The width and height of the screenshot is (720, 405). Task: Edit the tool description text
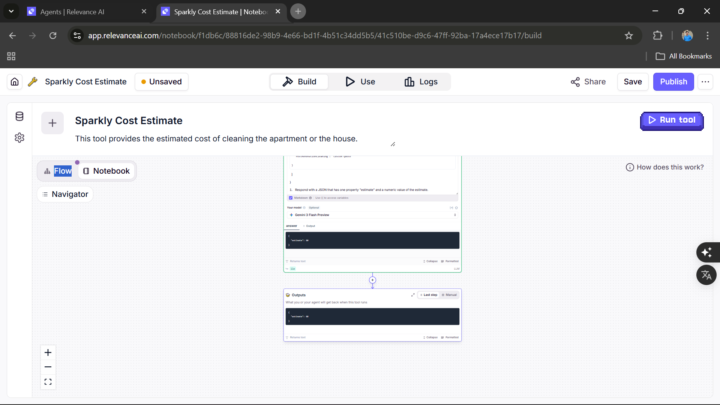(216, 139)
